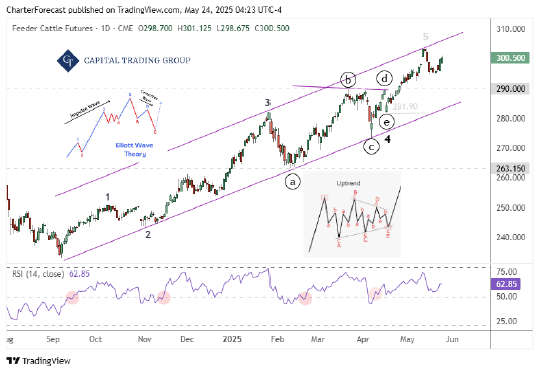Click the circled 'd' wave label

click(x=384, y=79)
